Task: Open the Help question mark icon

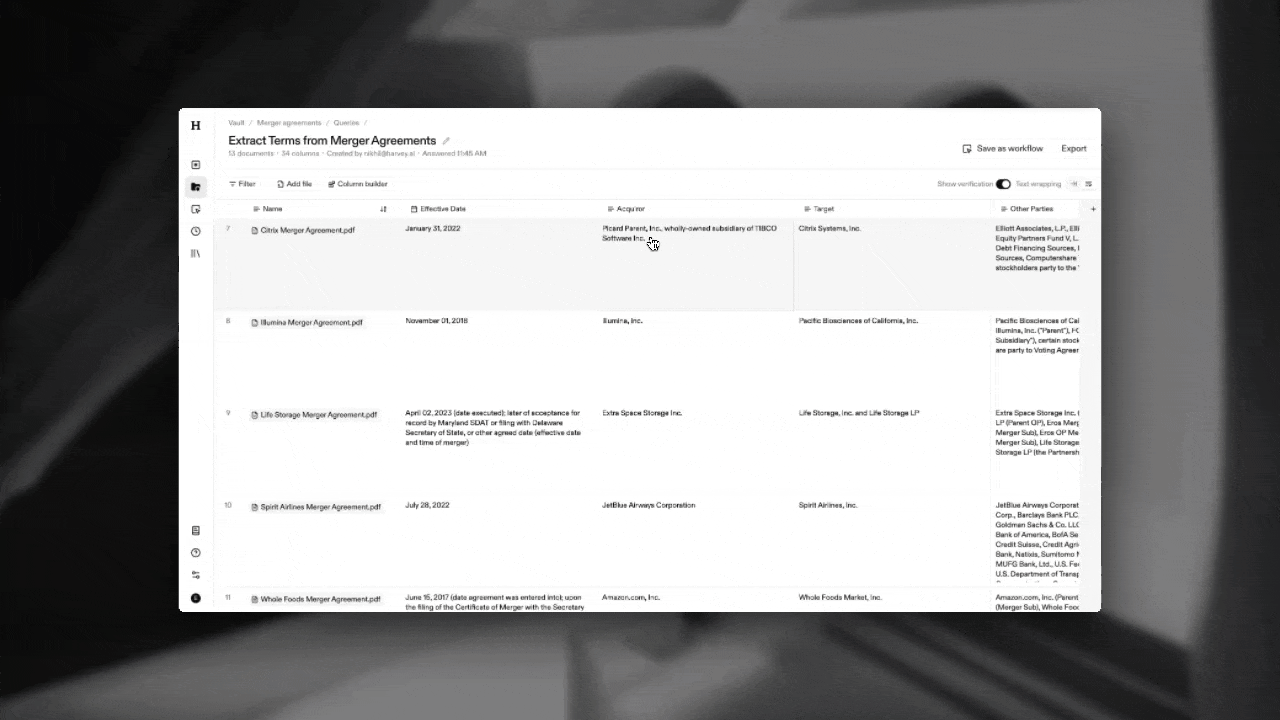Action: pos(195,553)
